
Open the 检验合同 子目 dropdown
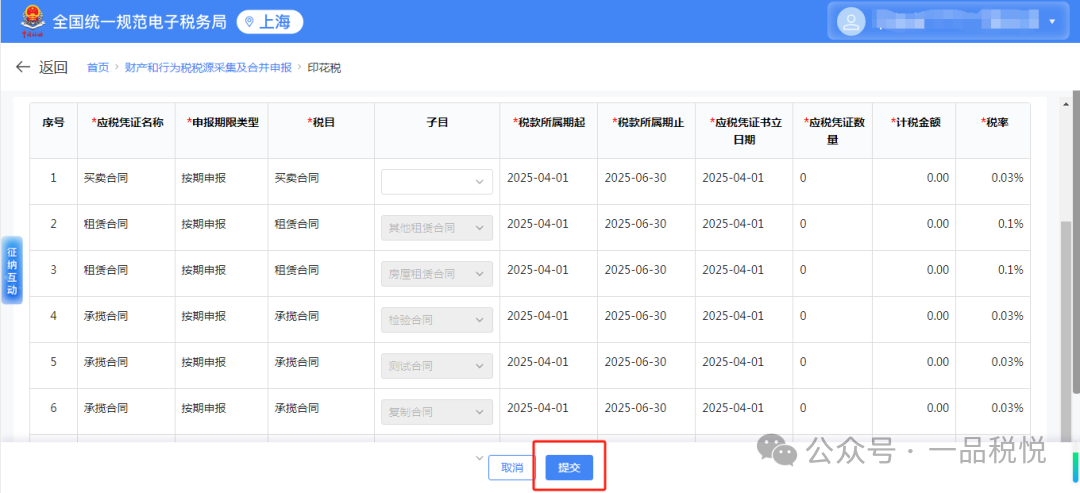pos(437,319)
